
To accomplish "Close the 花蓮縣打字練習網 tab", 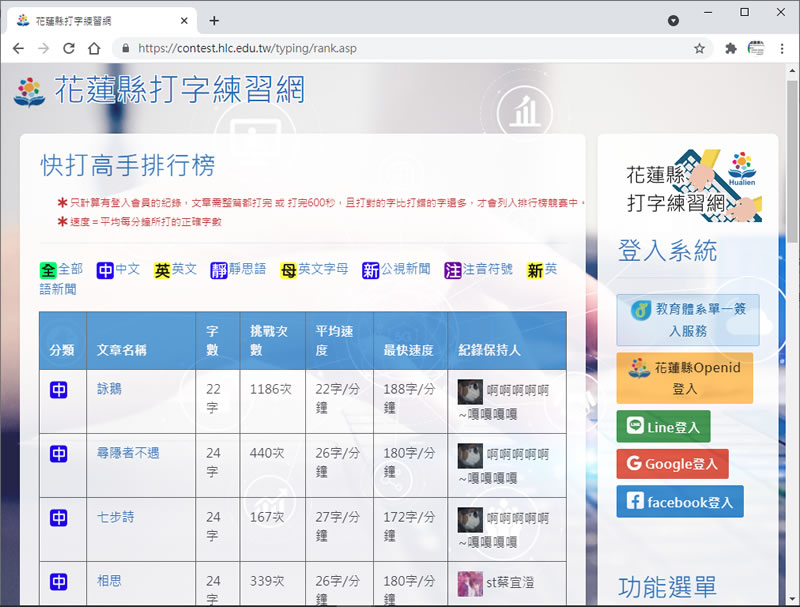I will [x=184, y=21].
